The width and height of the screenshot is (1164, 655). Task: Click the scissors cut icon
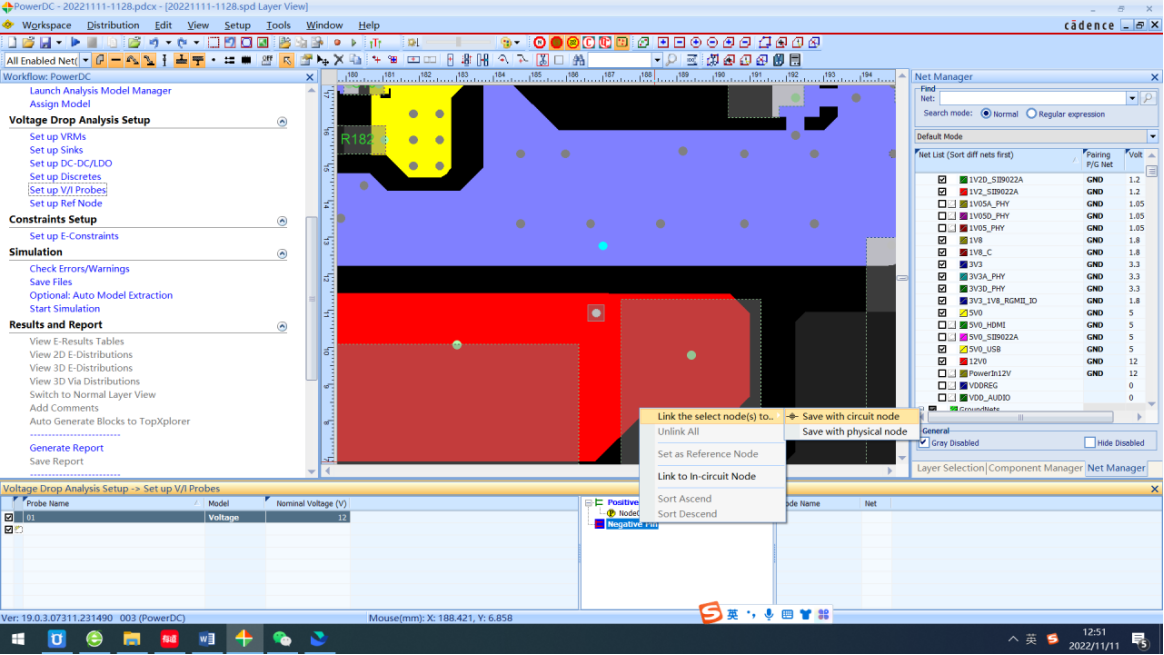tap(543, 60)
